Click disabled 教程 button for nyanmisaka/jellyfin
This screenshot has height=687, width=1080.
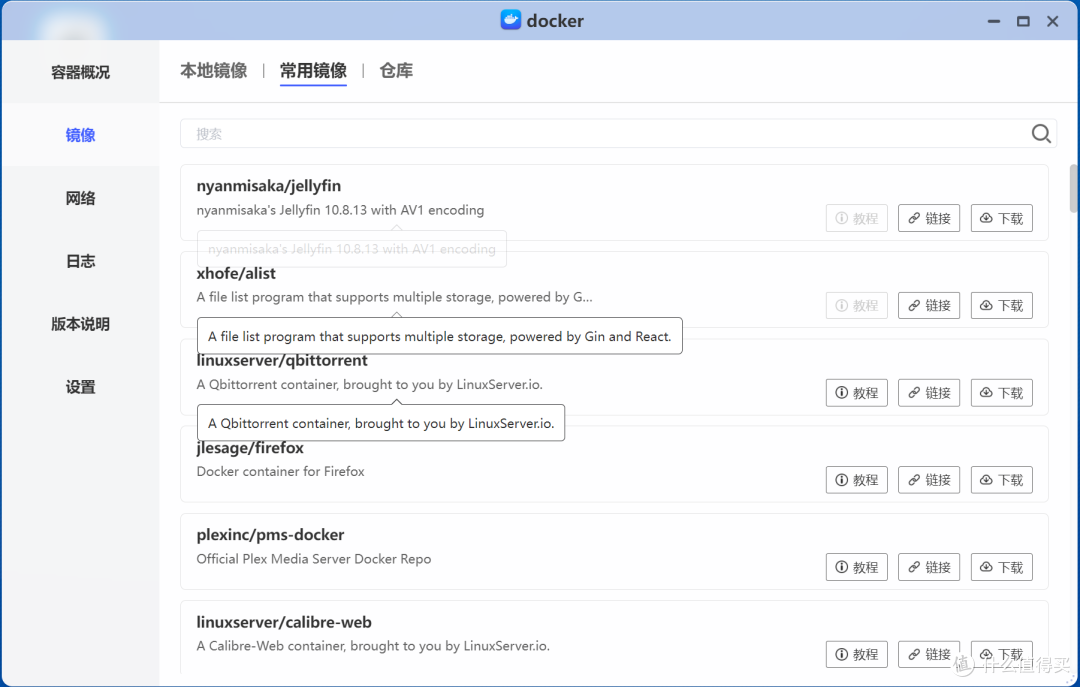point(857,218)
